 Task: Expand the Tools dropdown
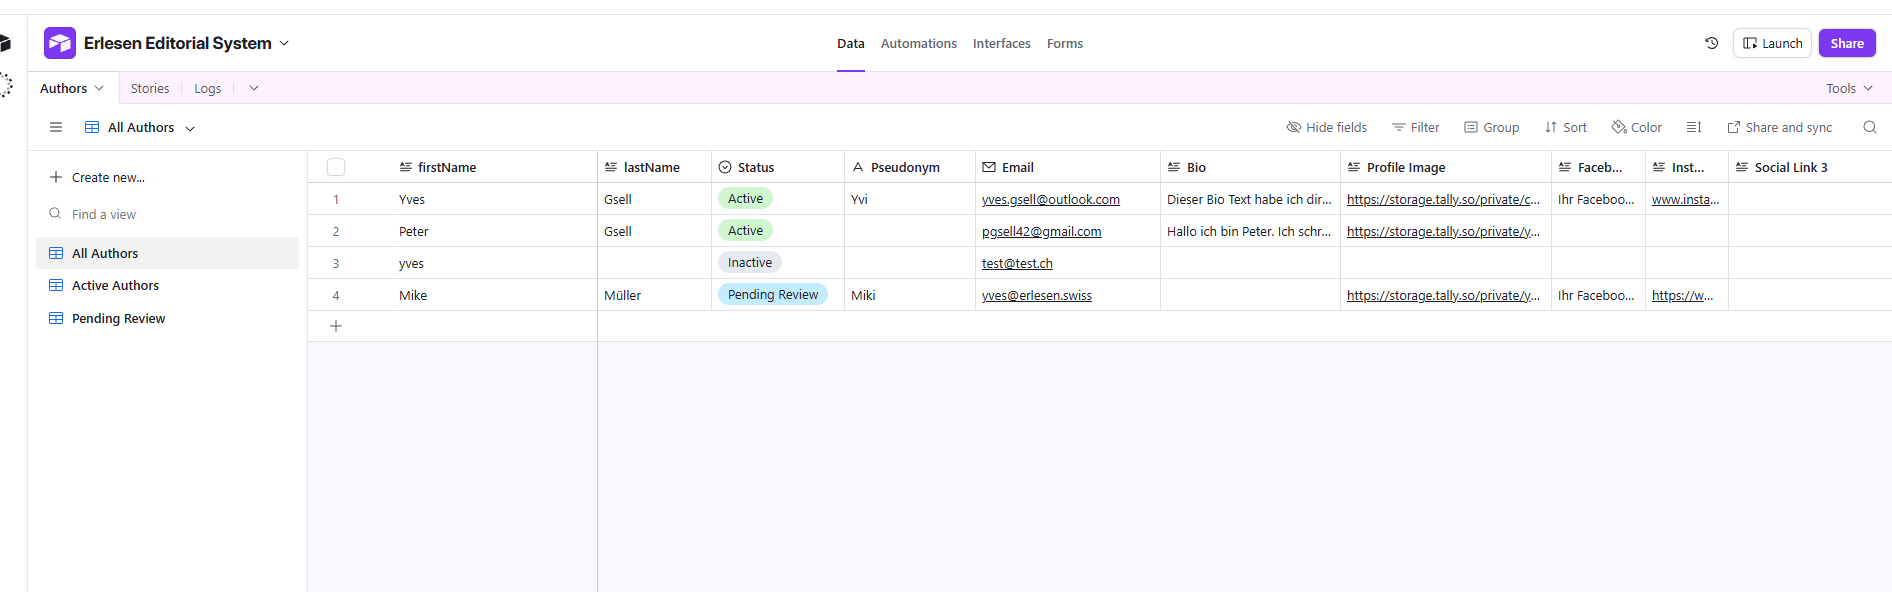click(x=1848, y=88)
